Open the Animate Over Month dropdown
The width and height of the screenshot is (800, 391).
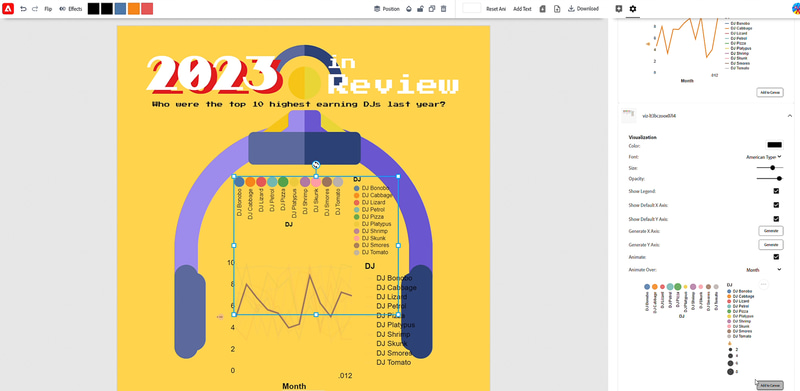(x=764, y=270)
